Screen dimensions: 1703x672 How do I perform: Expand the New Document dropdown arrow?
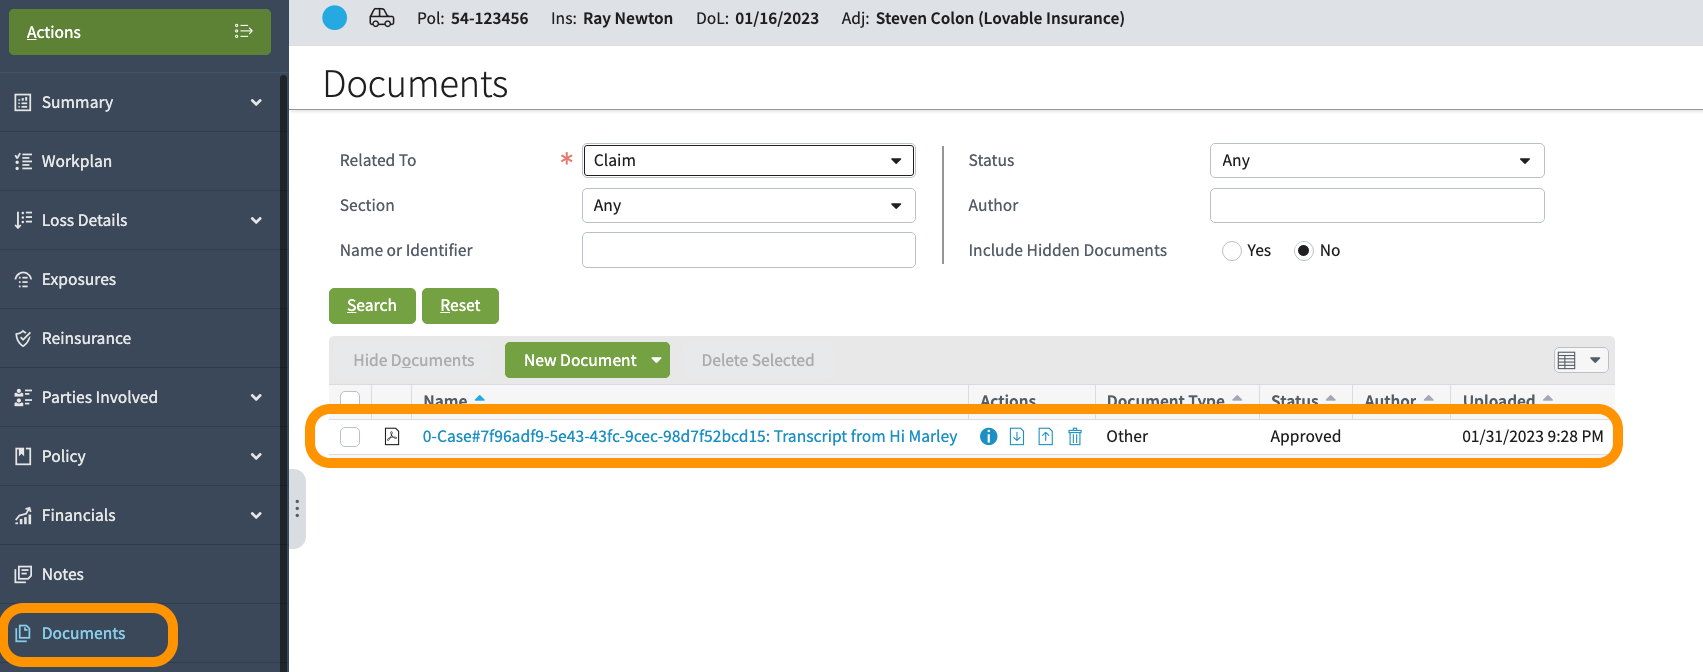pyautogui.click(x=656, y=360)
